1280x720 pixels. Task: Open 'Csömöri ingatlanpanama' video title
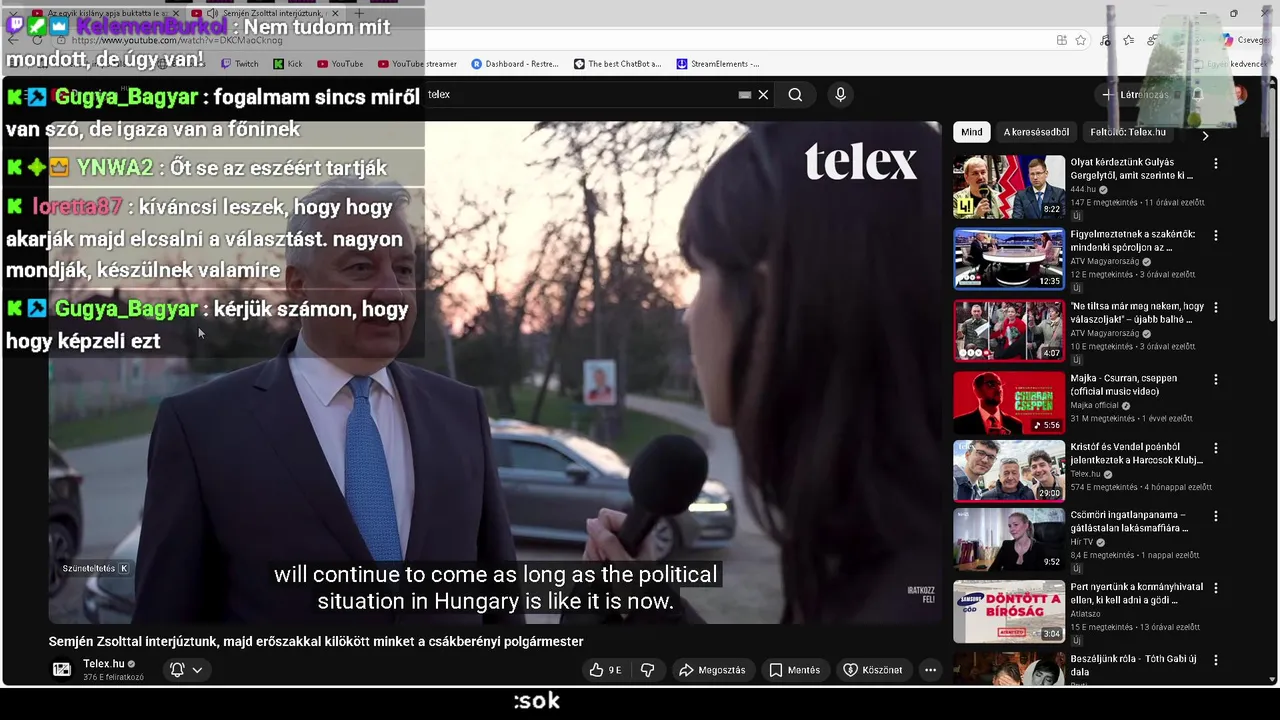click(1129, 521)
